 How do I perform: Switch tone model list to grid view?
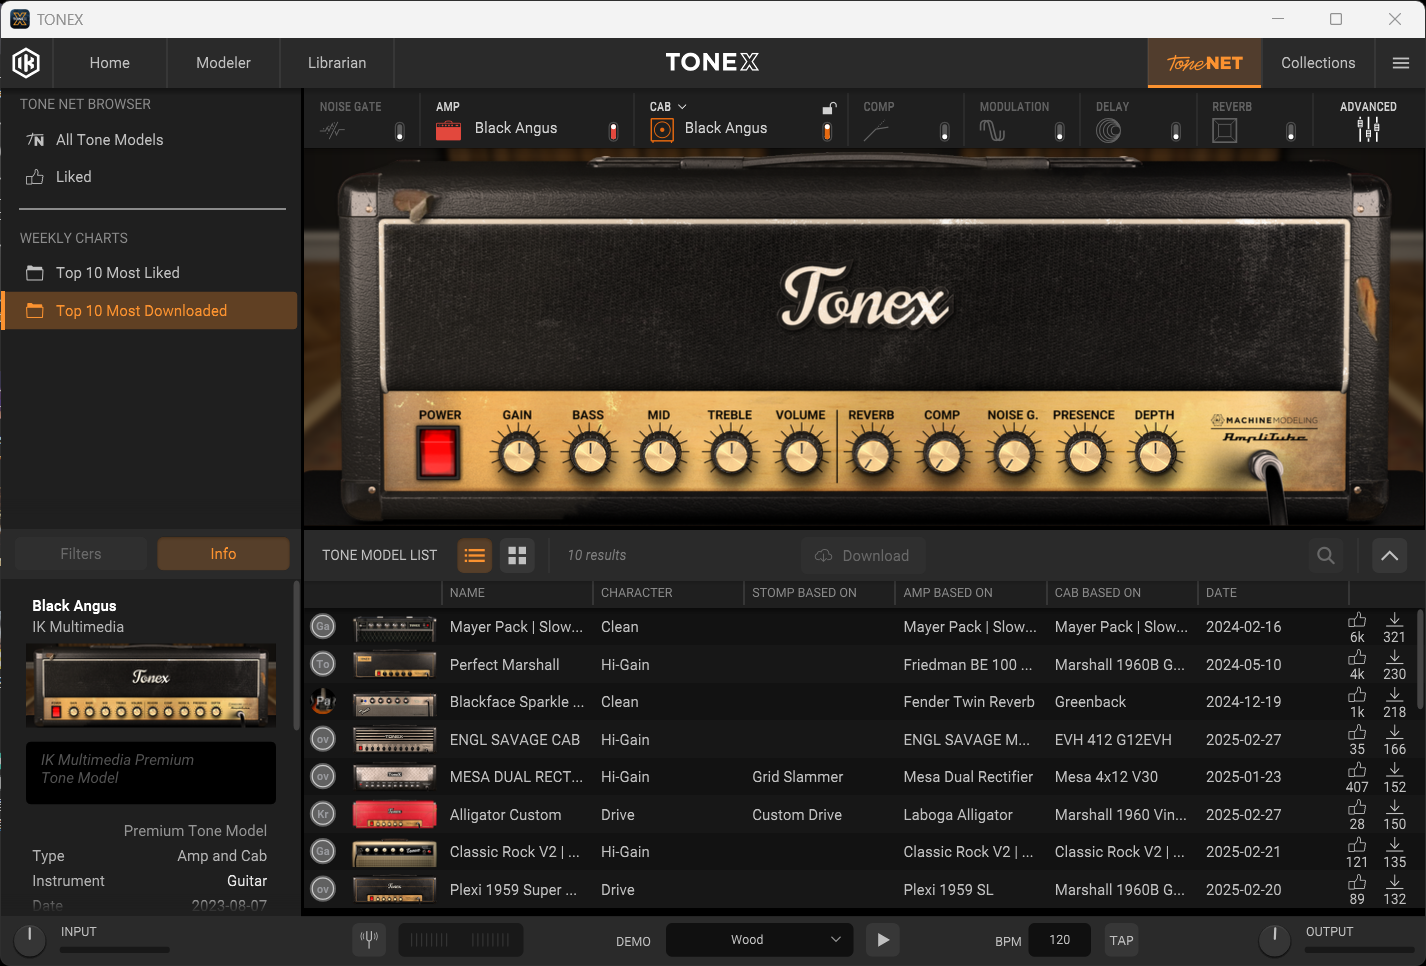(517, 555)
